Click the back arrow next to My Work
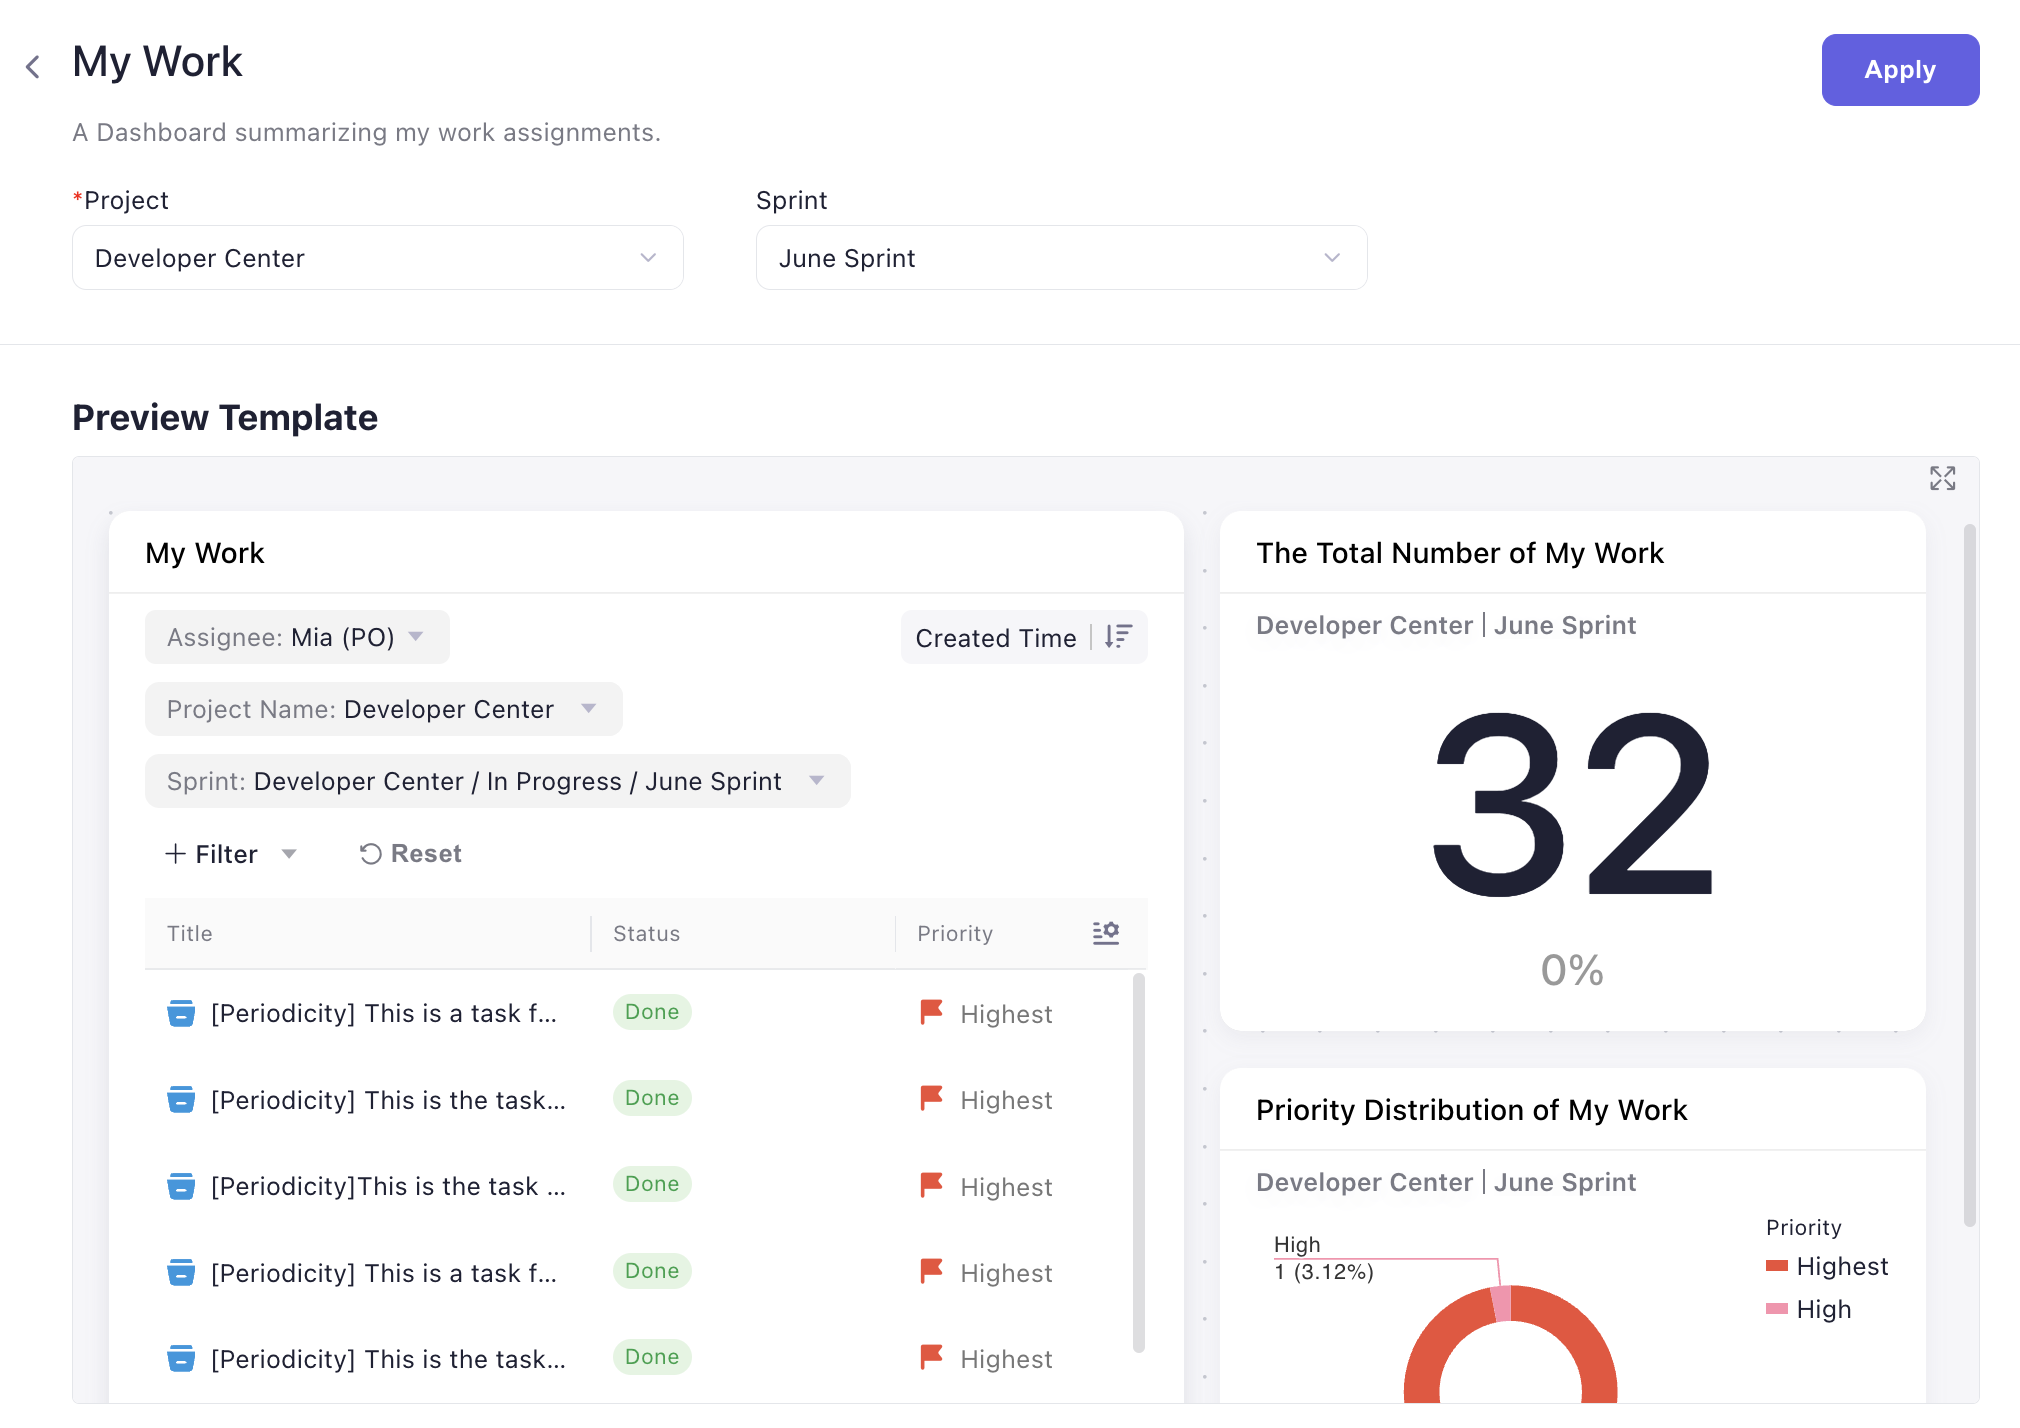Image resolution: width=2020 pixels, height=1428 pixels. pos(33,67)
